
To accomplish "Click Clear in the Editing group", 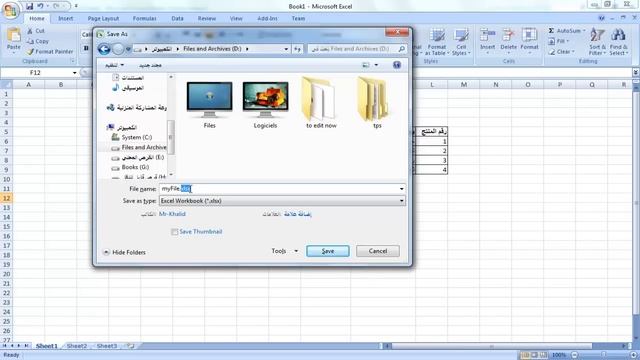I will click(x=561, y=52).
